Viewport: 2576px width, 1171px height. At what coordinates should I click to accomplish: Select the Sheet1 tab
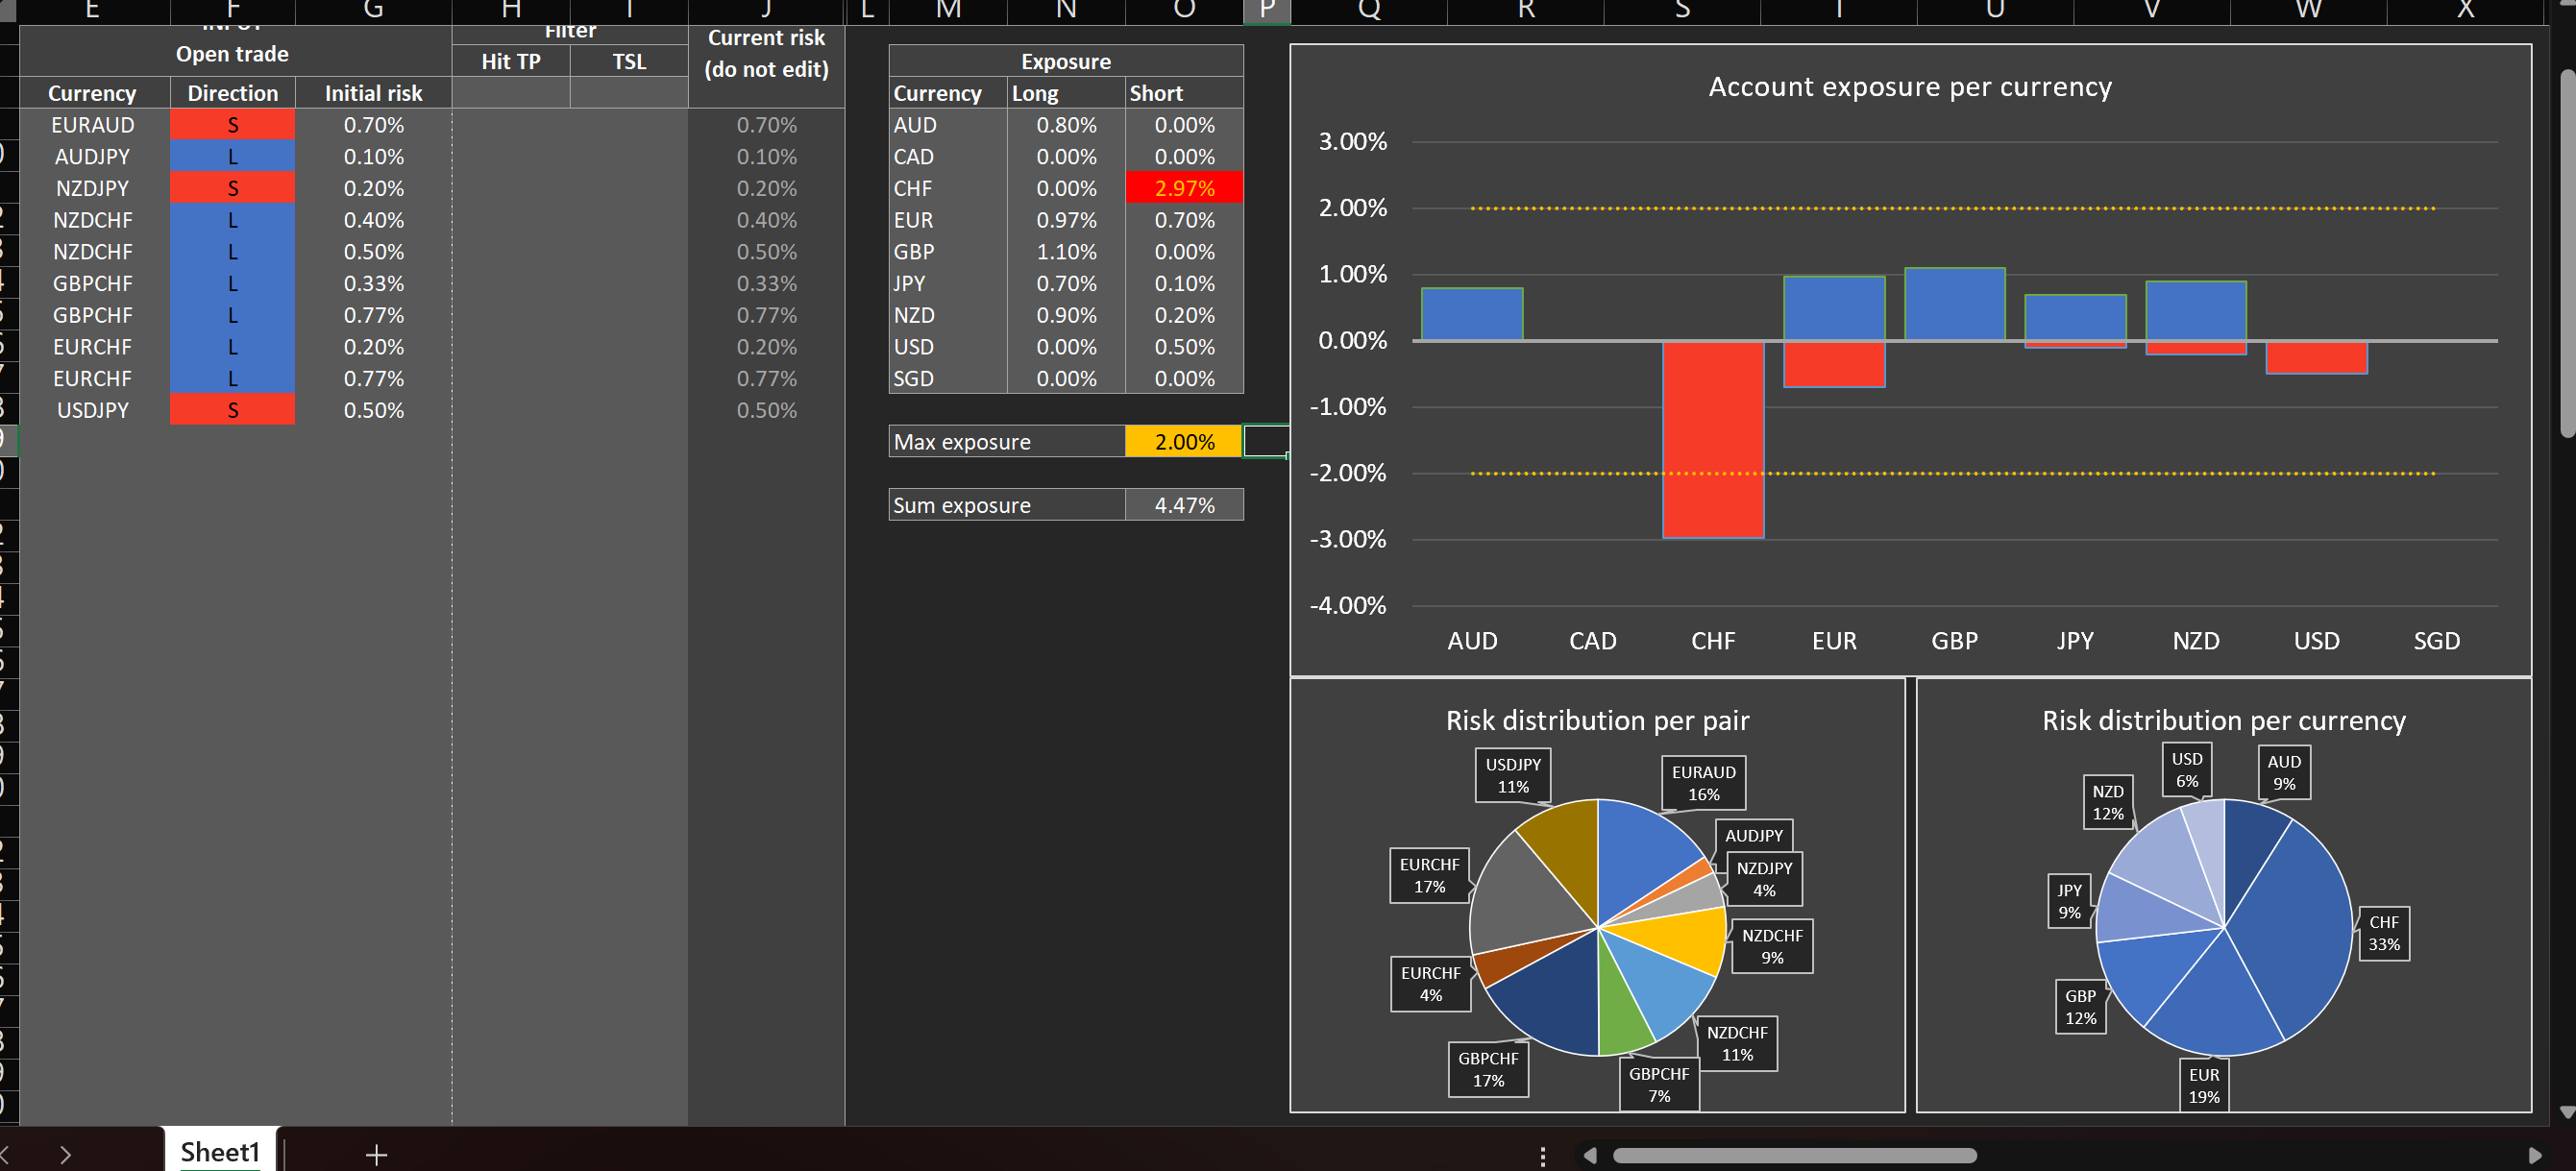coord(219,1152)
